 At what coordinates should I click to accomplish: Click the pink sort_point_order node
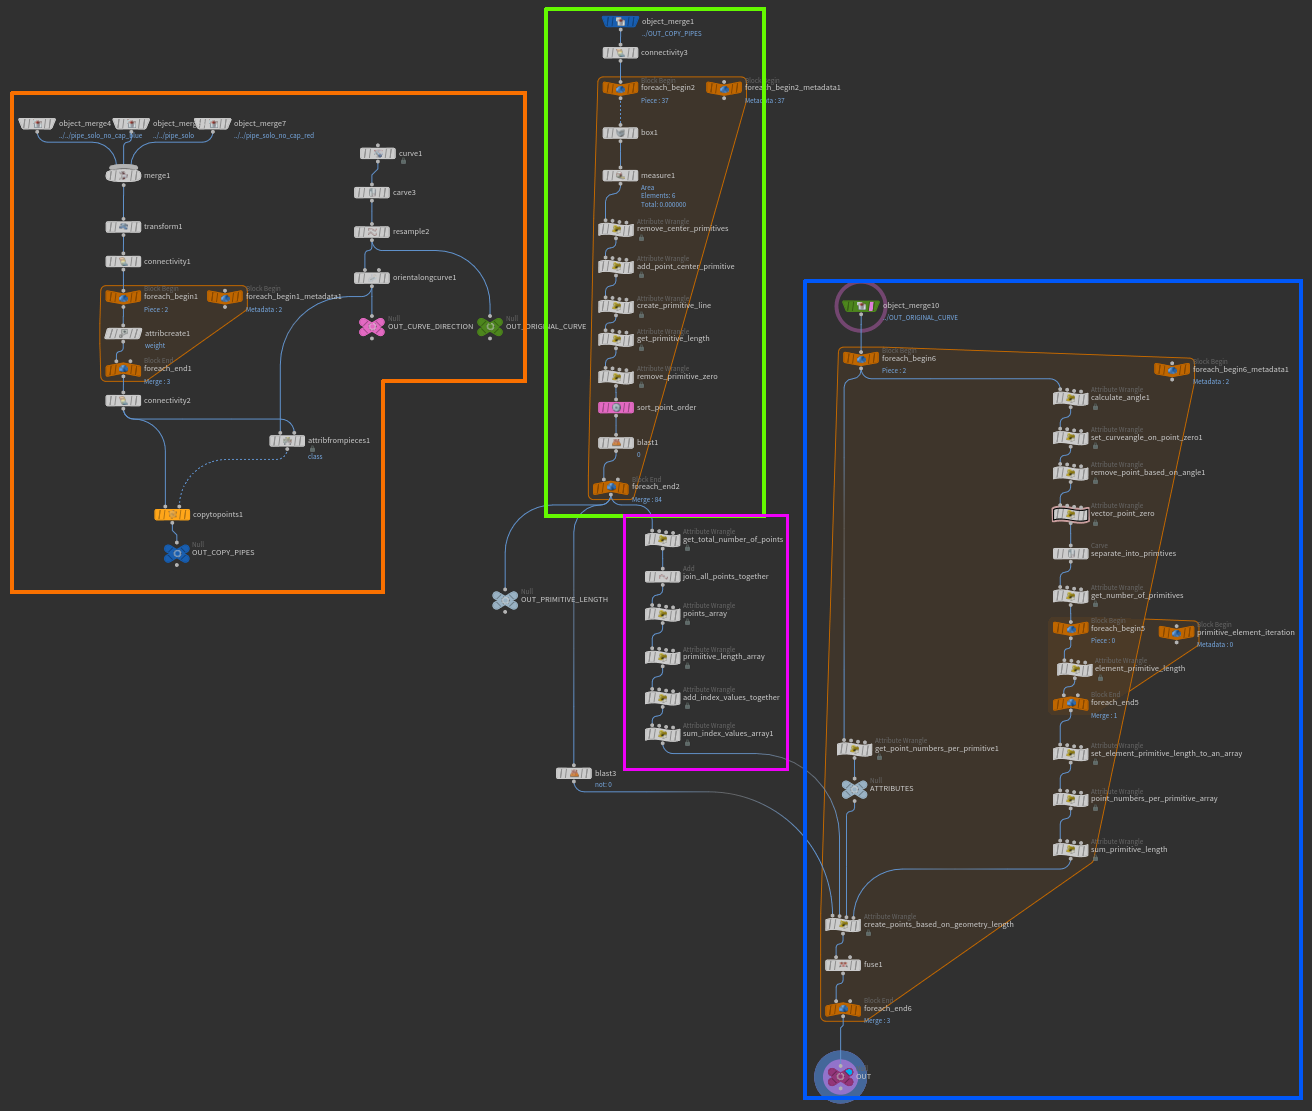click(616, 407)
